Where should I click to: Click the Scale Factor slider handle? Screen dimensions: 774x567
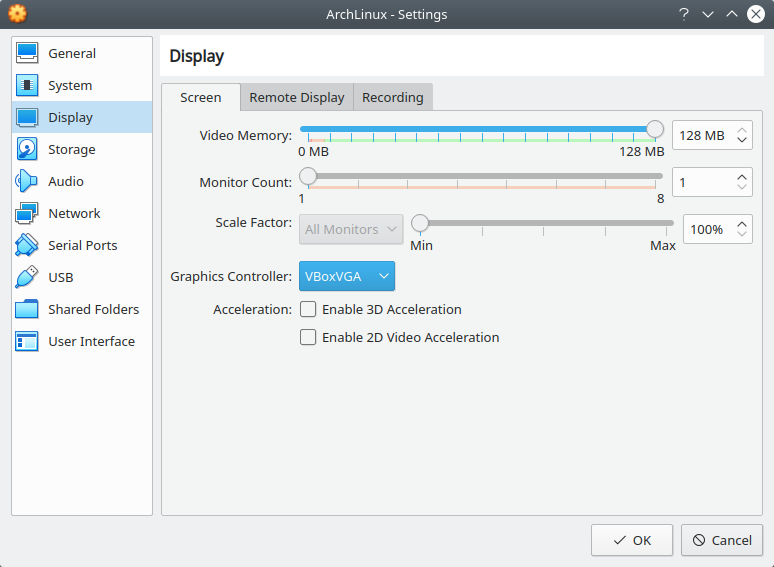[420, 223]
